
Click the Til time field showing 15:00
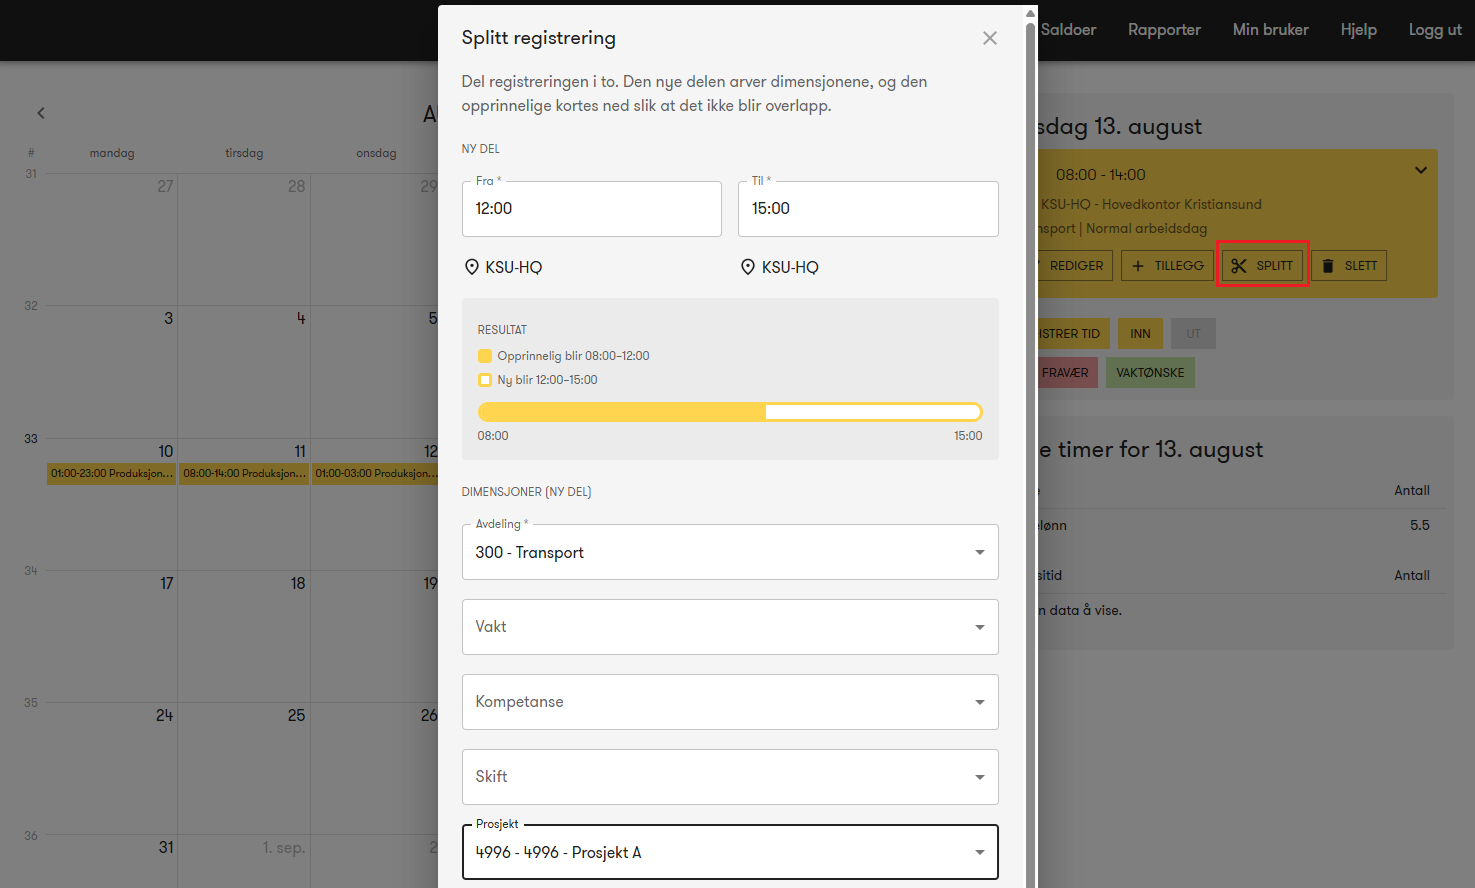pos(868,209)
